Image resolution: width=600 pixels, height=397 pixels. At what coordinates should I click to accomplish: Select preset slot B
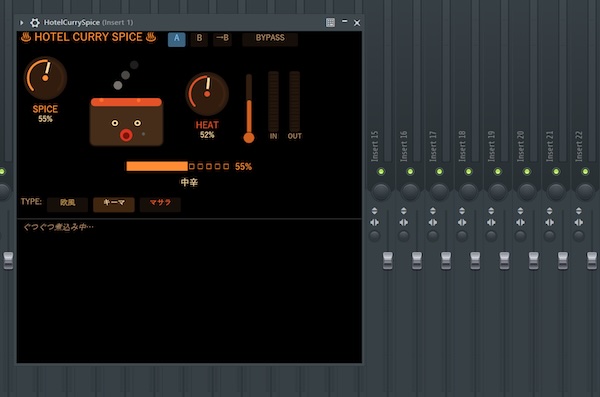(199, 38)
